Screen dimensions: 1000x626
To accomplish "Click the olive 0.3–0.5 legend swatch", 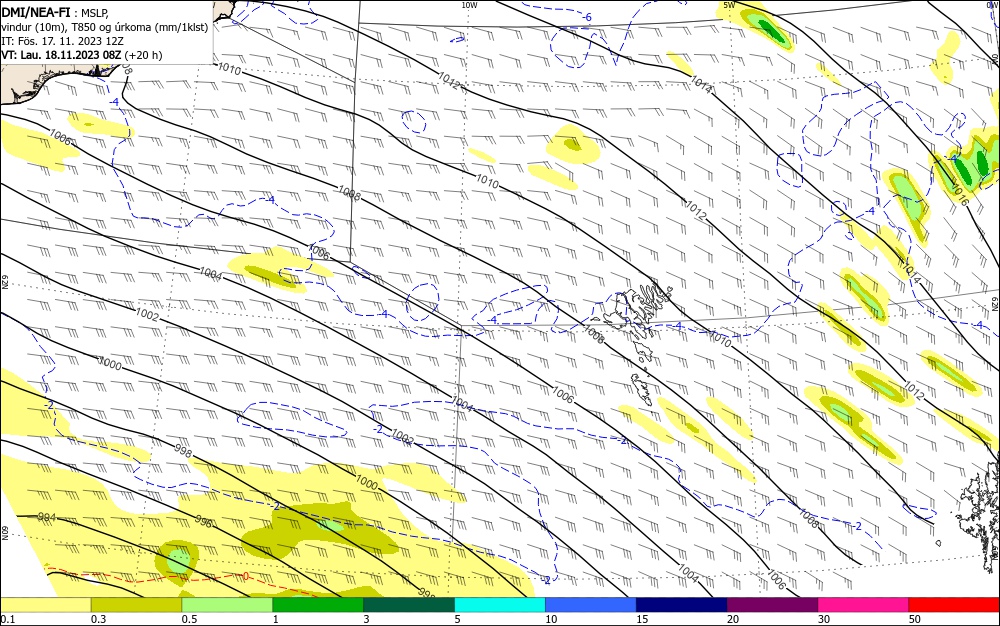I will coord(136,605).
